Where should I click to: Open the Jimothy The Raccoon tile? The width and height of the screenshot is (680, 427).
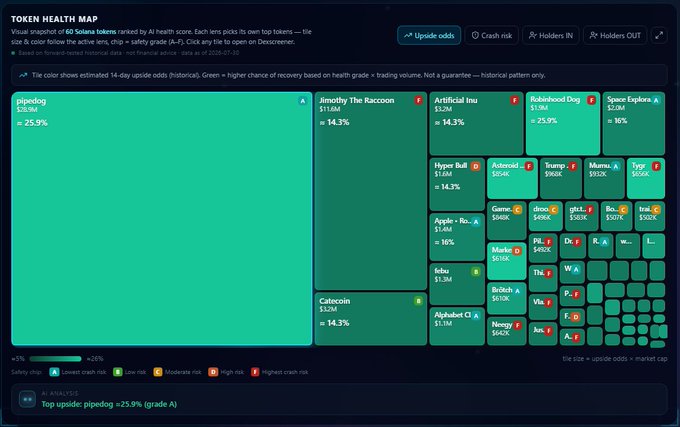click(x=371, y=191)
